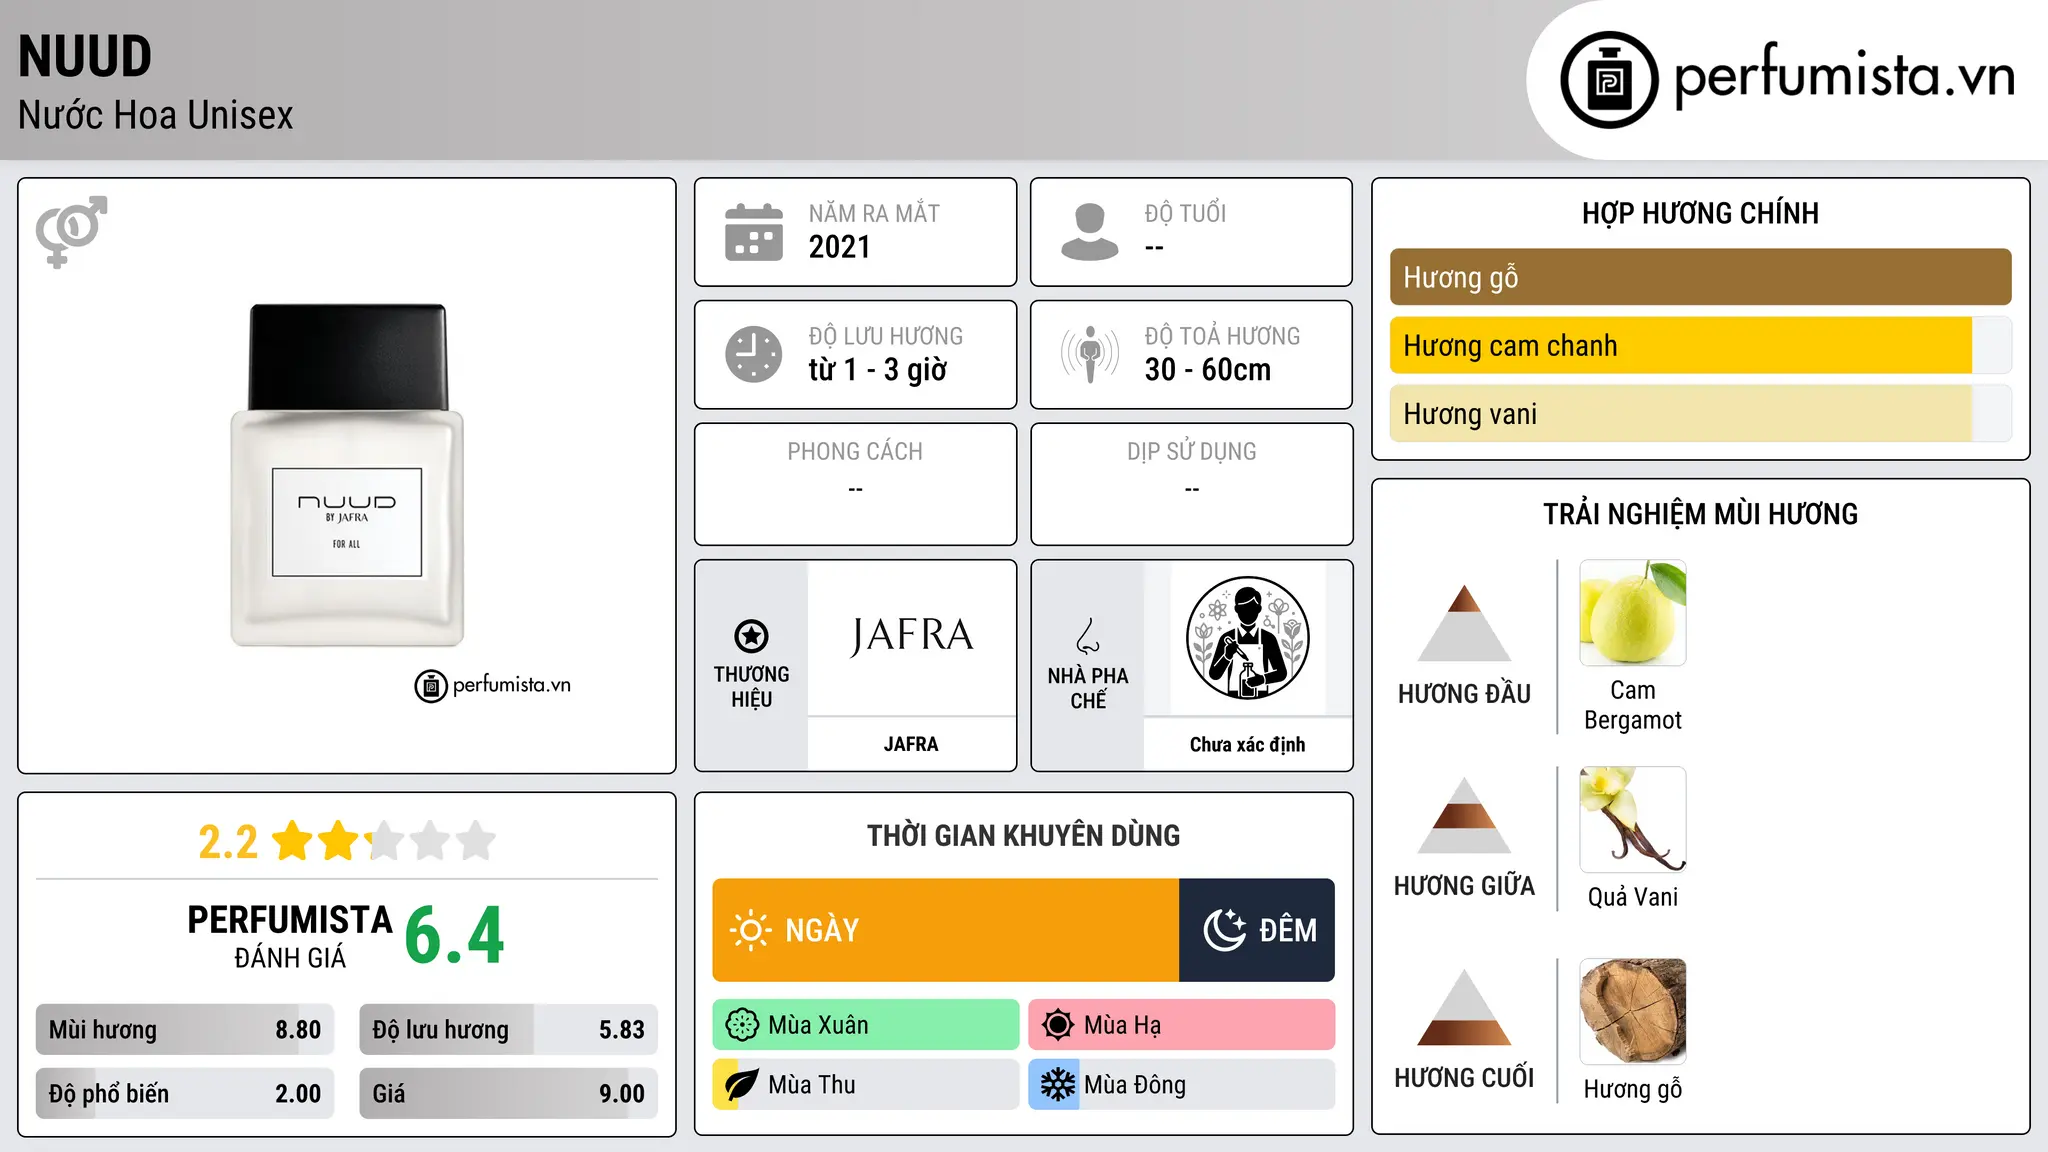Click the leaf icon for Mùa Thu
Viewport: 2048px width, 1152px height.
point(741,1085)
